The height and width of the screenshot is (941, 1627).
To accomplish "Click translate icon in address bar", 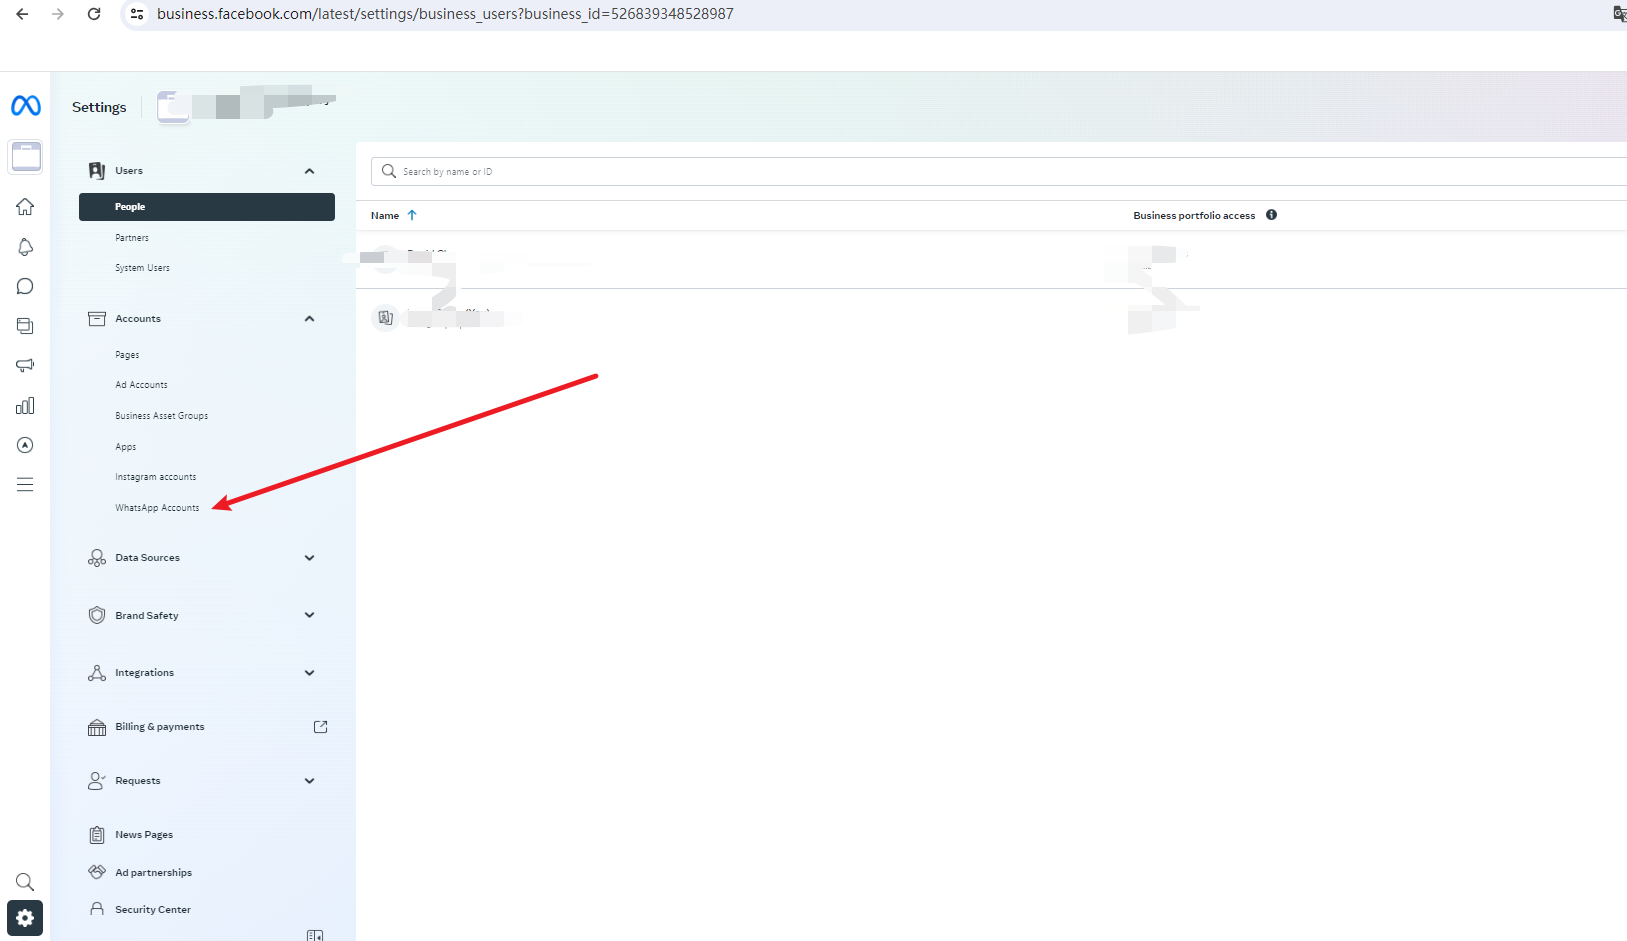I will [x=1619, y=14].
